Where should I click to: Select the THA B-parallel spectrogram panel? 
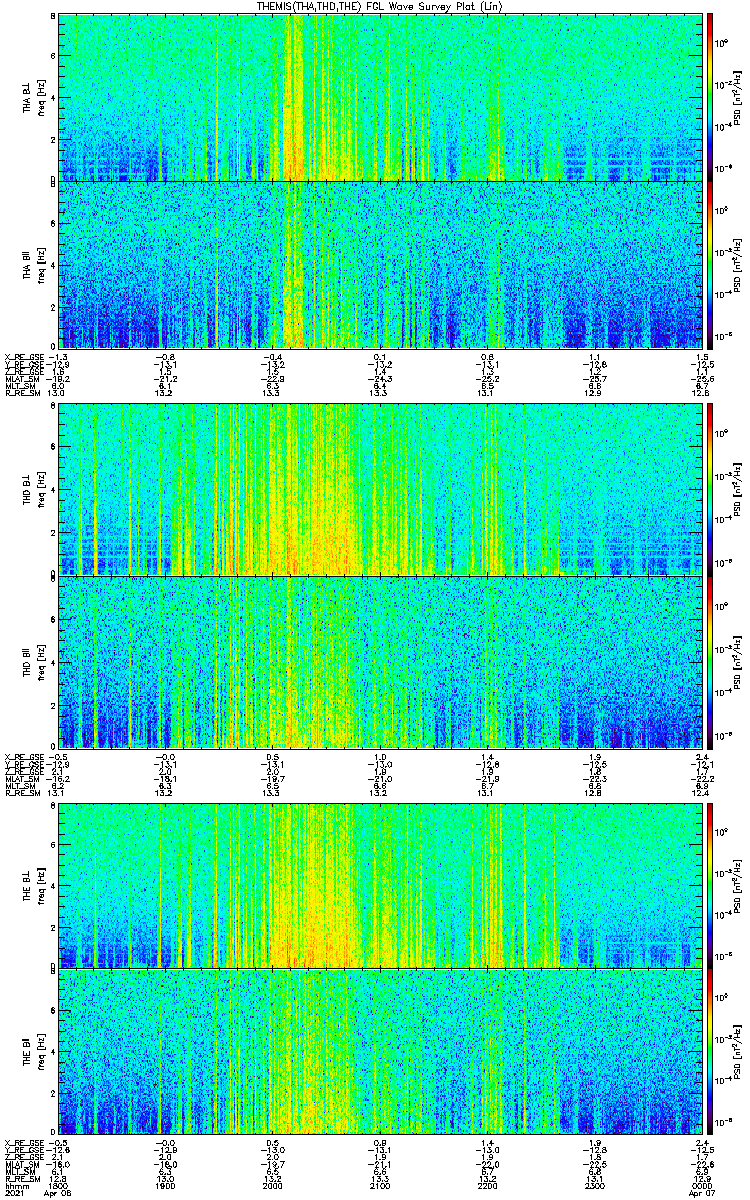[380, 265]
